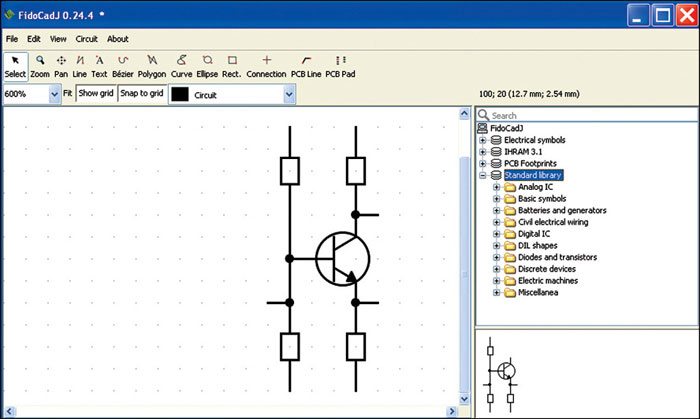
Task: Click the Digital IC folder
Action: [x=541, y=234]
